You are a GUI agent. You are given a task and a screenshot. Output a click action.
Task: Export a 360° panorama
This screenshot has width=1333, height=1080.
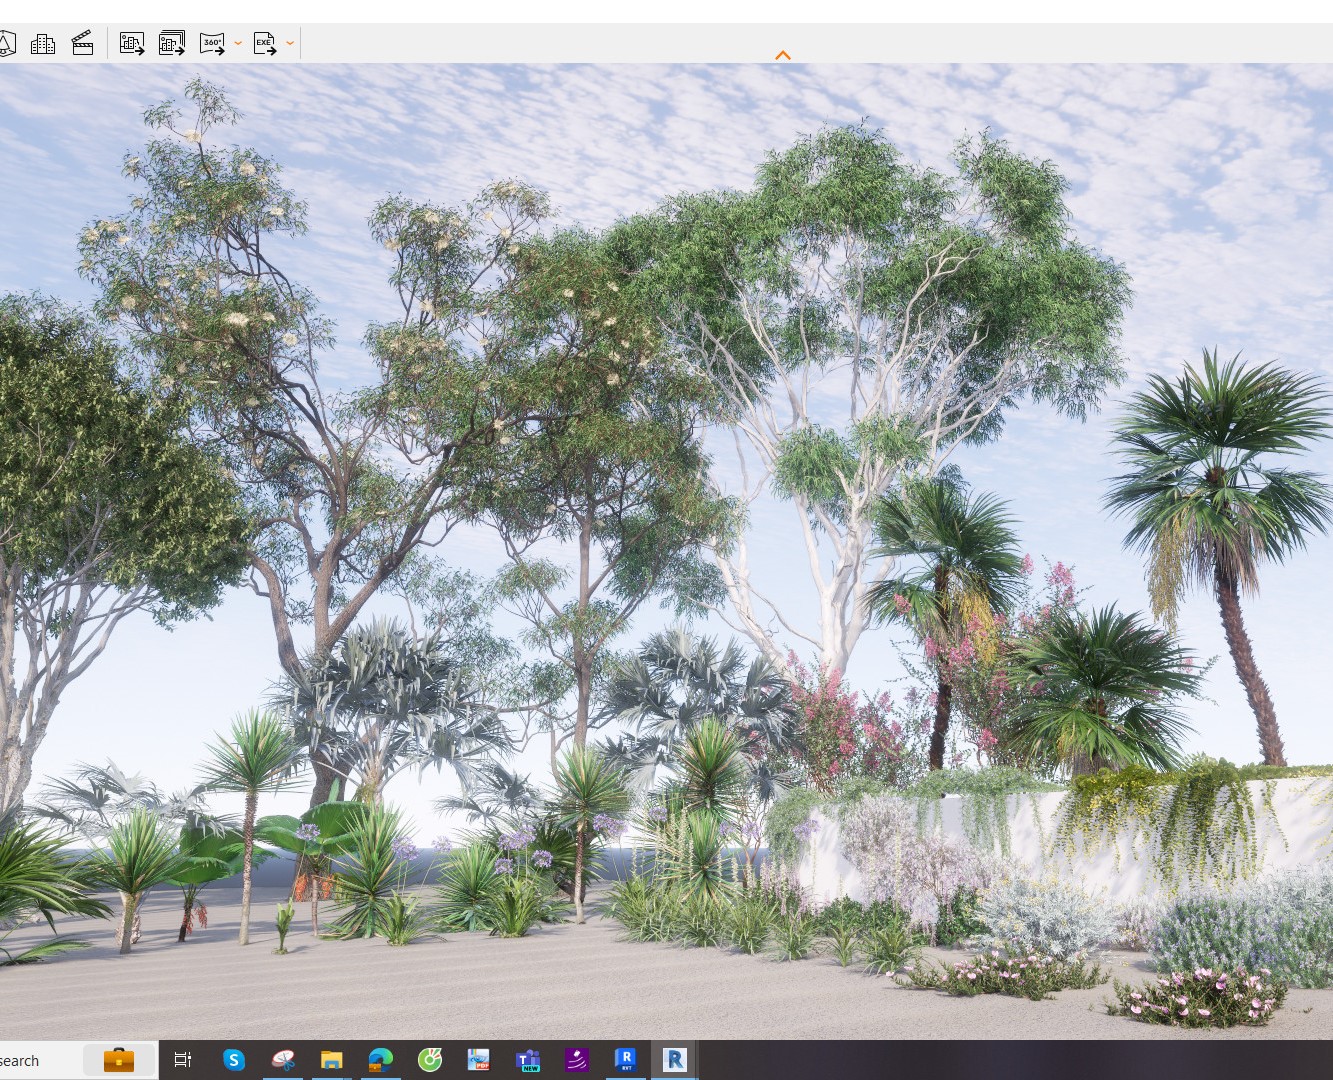pyautogui.click(x=212, y=44)
